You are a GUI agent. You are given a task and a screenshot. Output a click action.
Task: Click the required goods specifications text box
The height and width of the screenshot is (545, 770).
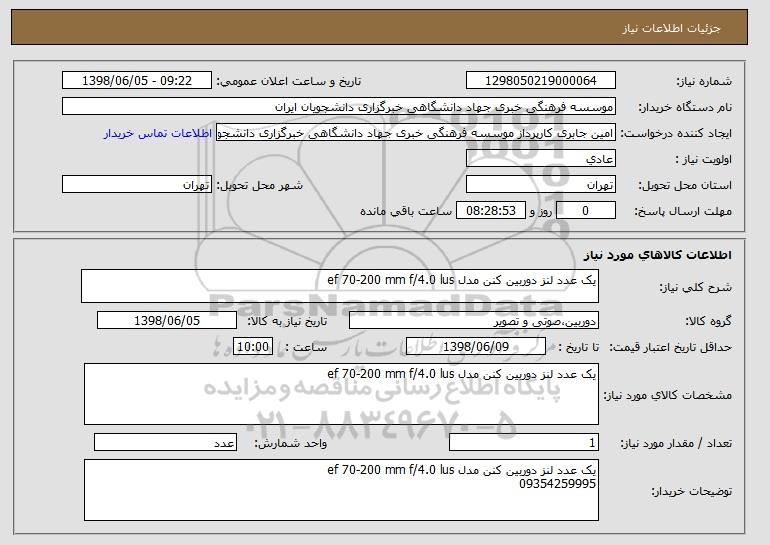[341, 394]
